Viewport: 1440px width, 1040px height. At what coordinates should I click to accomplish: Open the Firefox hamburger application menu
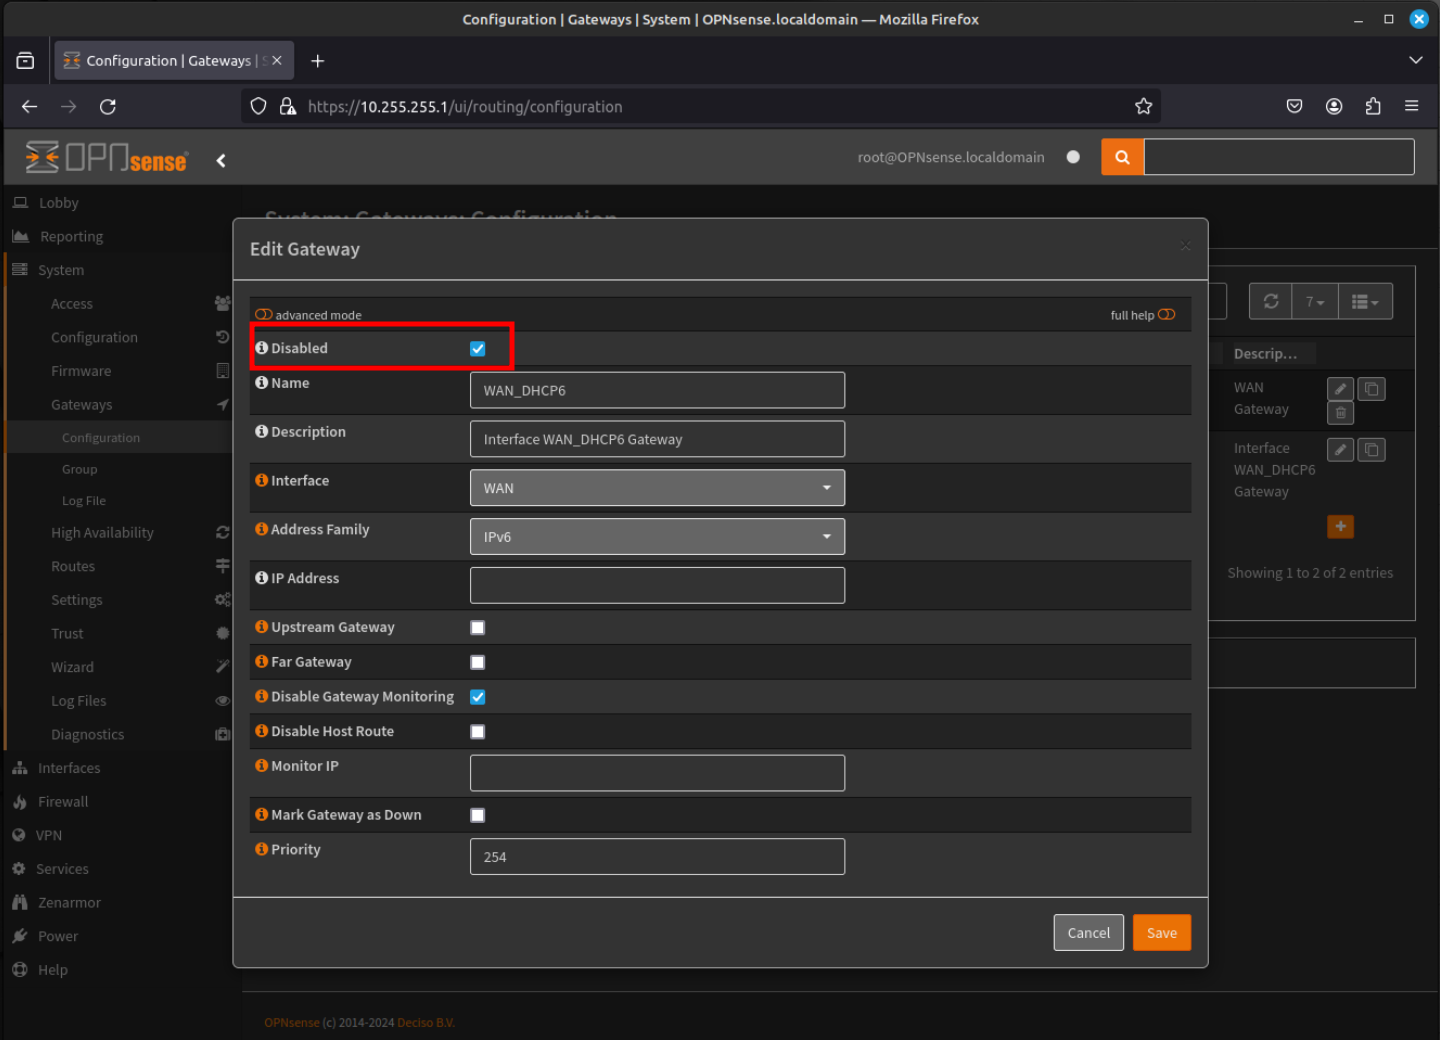tap(1412, 106)
